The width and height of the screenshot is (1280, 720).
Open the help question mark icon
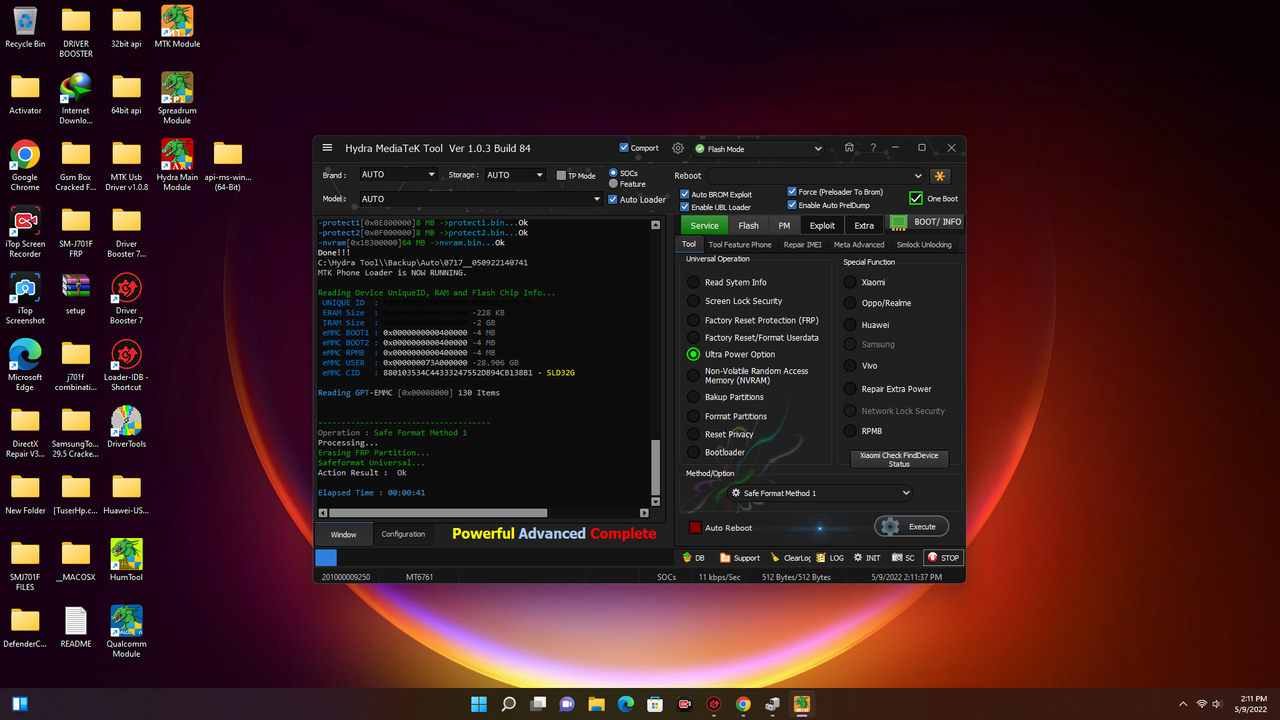[873, 148]
